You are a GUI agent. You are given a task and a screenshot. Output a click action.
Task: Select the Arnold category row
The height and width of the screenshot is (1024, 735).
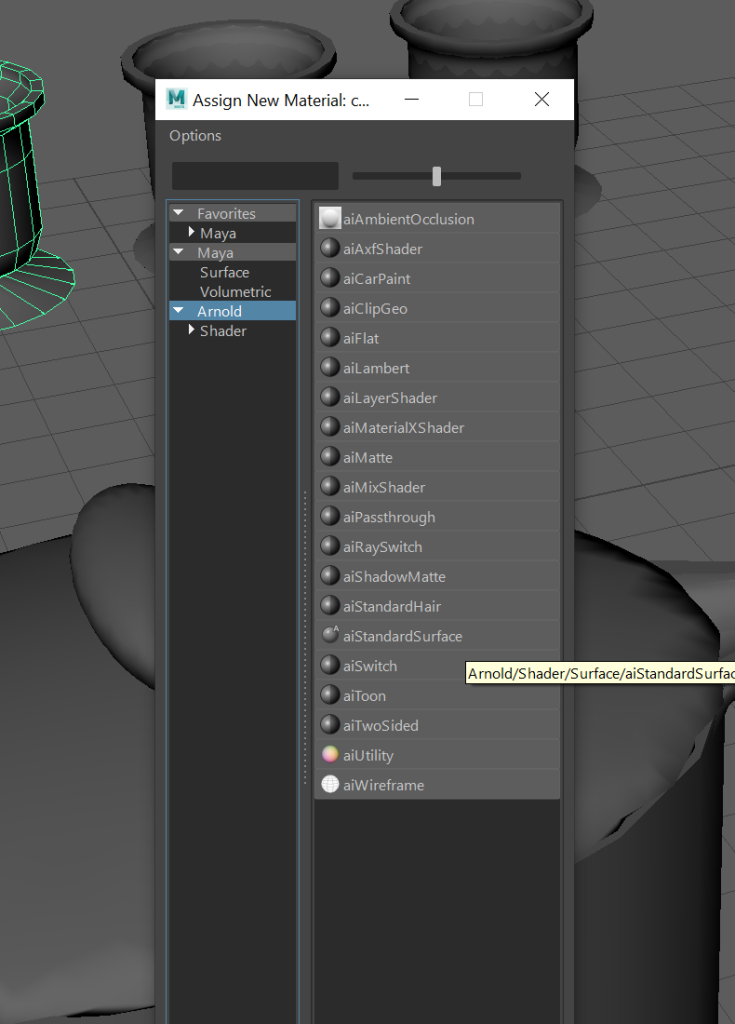point(233,311)
